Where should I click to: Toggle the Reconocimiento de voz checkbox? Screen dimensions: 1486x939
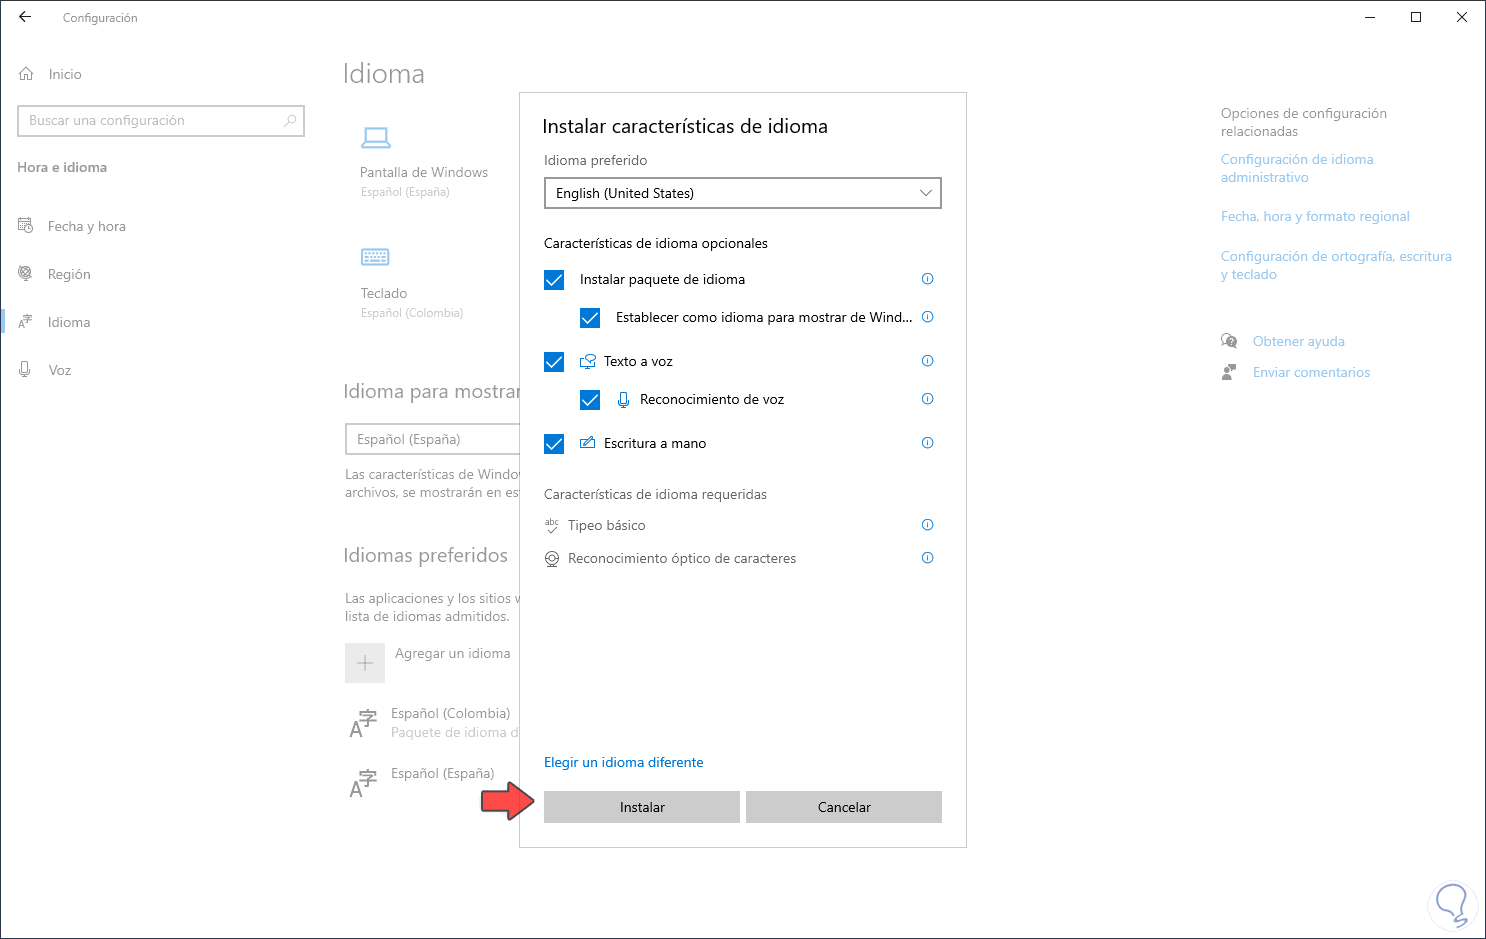point(590,400)
